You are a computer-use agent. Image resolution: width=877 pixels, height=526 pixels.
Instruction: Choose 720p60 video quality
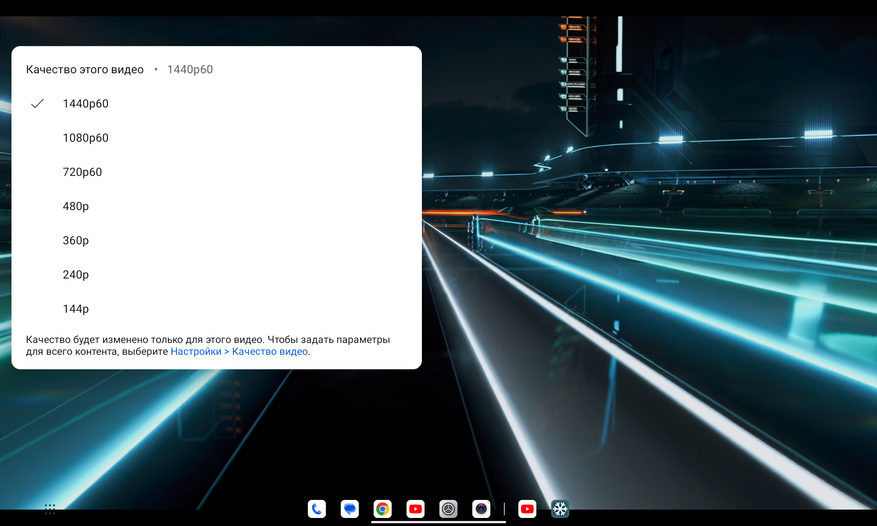83,172
